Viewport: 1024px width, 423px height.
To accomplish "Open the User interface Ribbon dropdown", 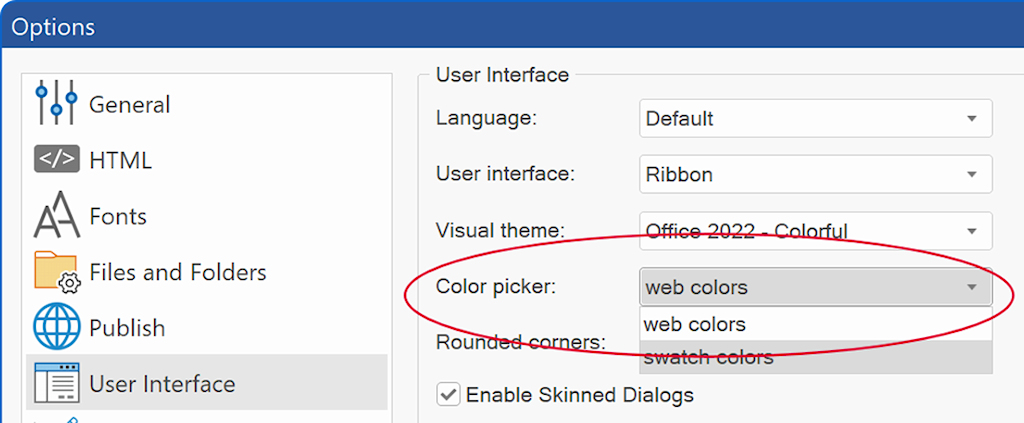I will [816, 175].
